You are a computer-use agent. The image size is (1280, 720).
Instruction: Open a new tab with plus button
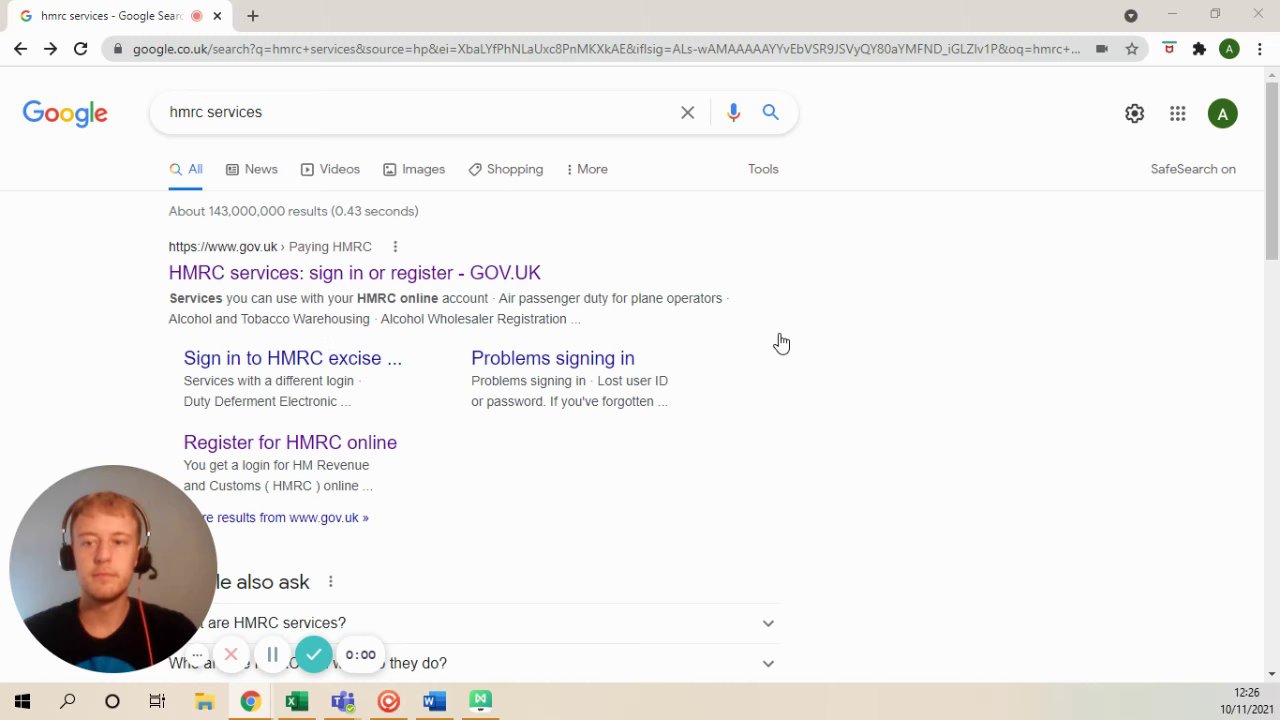point(253,16)
